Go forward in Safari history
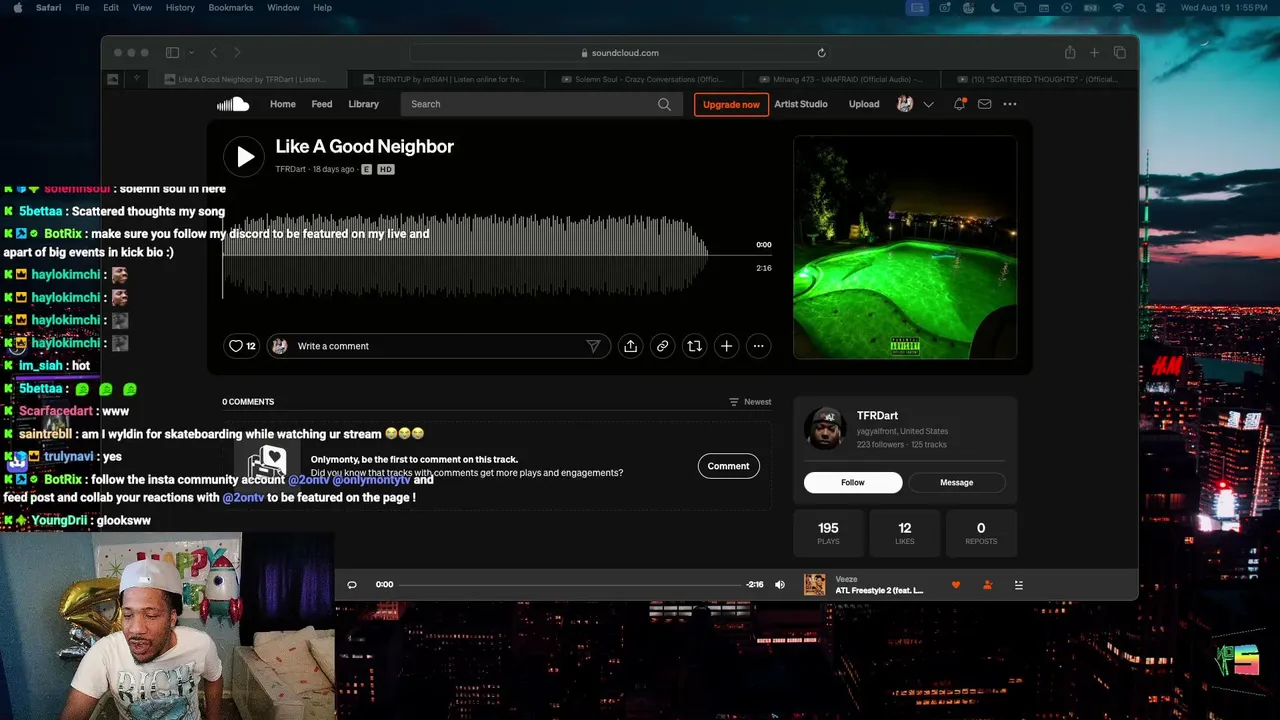1280x720 pixels. tap(237, 52)
